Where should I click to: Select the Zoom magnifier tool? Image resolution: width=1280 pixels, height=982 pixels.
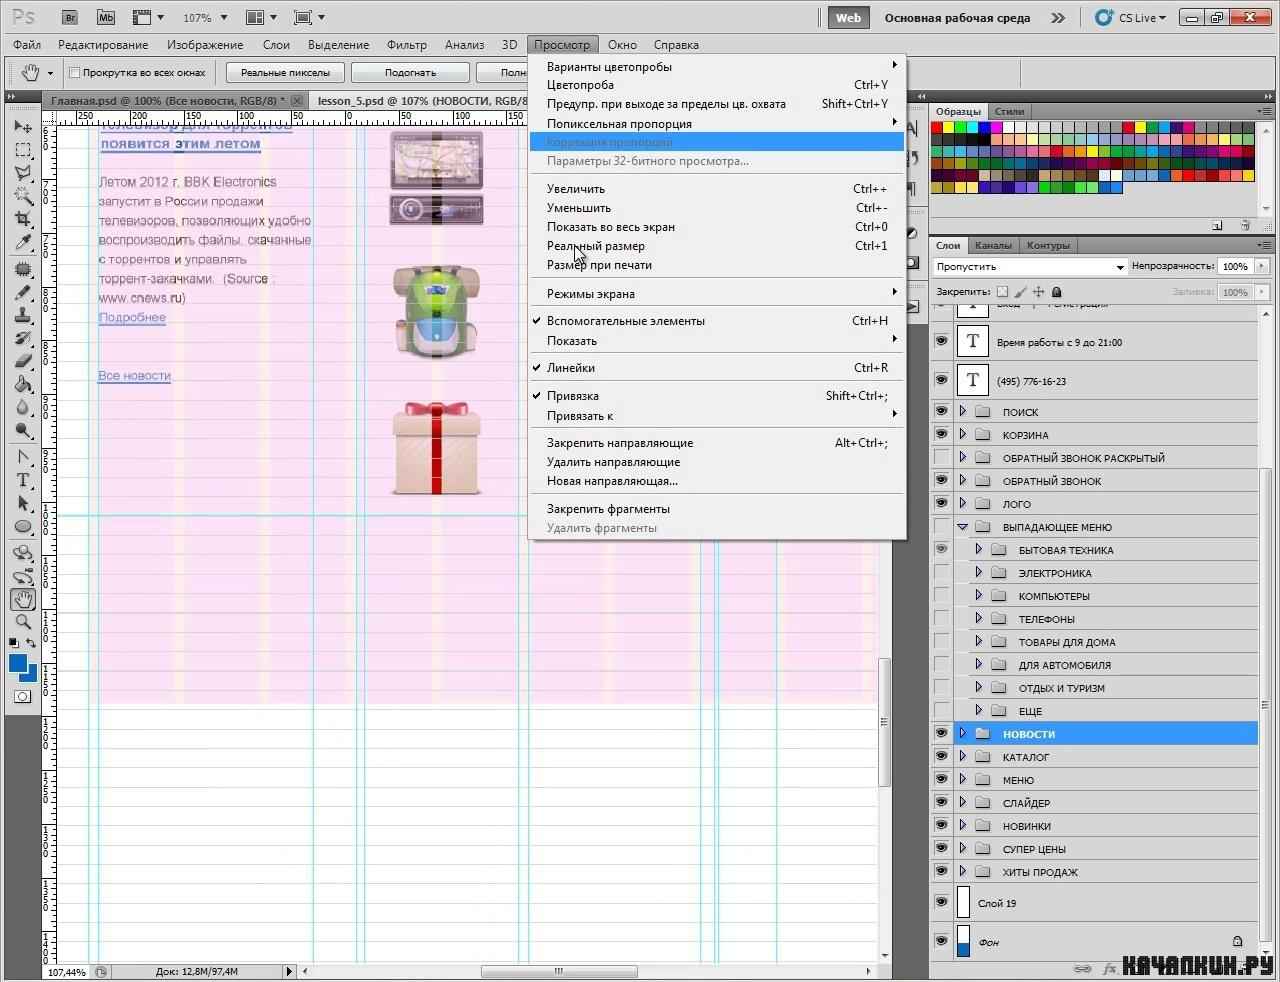[x=23, y=622]
